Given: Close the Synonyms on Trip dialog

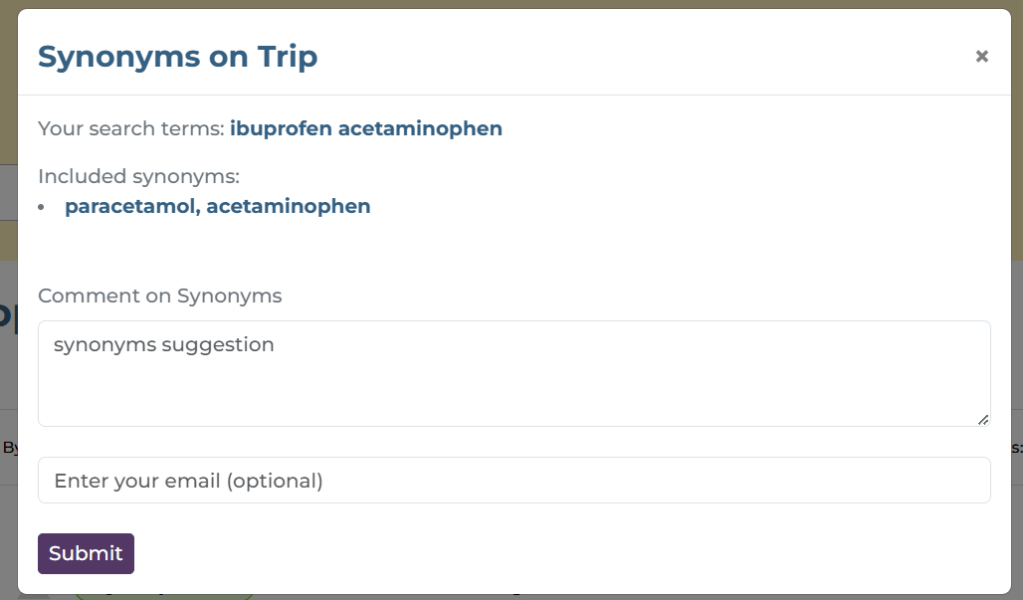Looking at the screenshot, I should [982, 57].
